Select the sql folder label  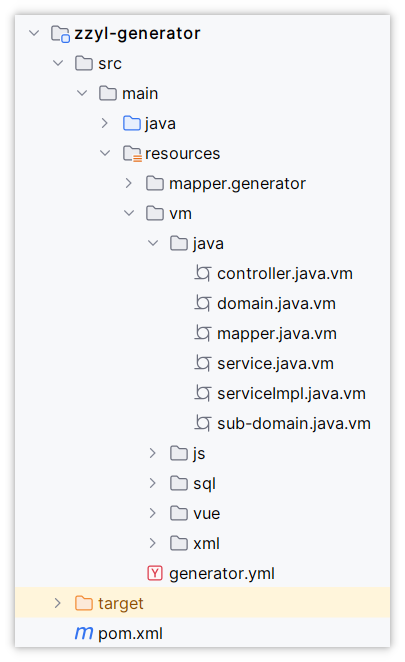click(x=204, y=484)
